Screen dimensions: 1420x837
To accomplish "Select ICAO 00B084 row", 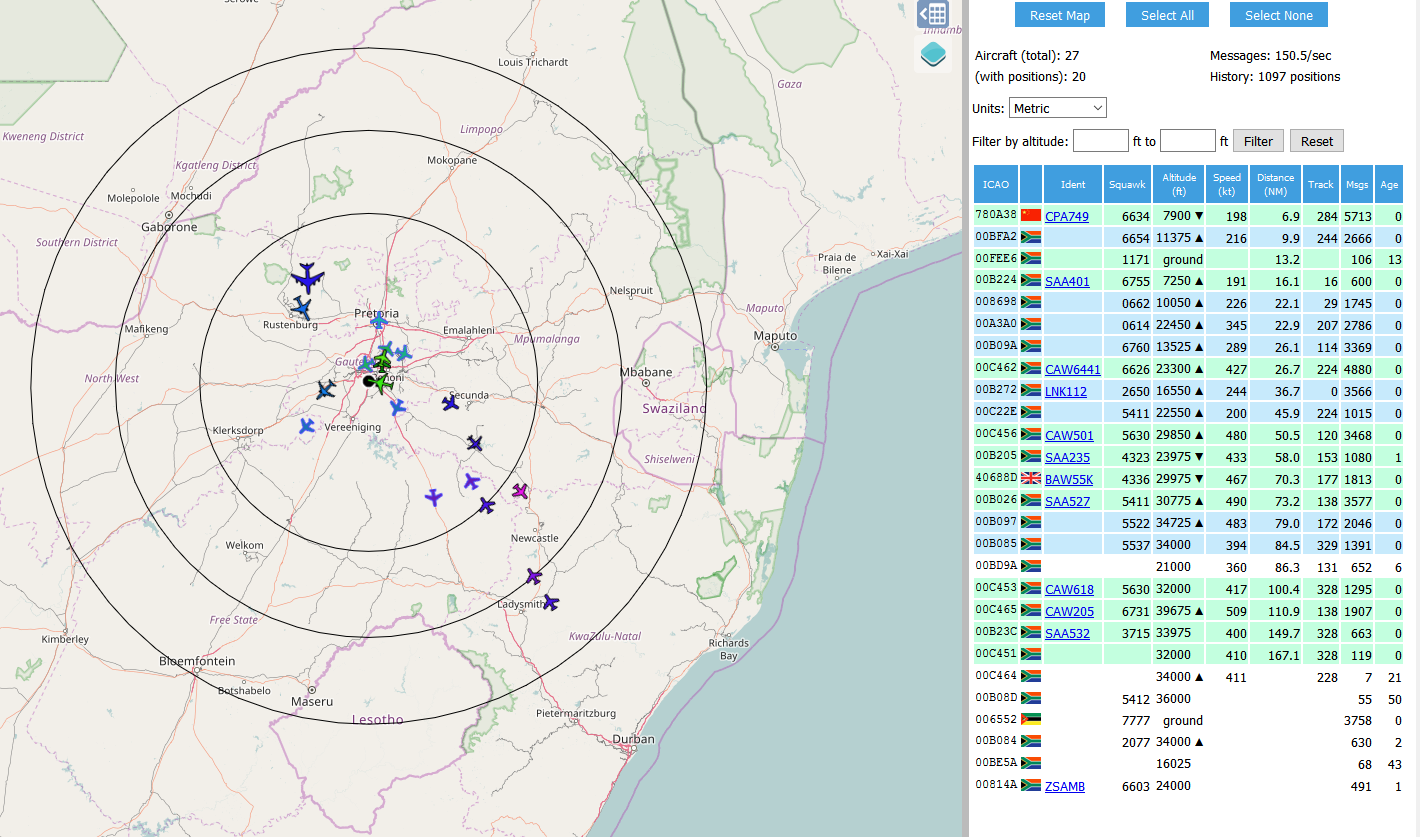I will point(1188,742).
